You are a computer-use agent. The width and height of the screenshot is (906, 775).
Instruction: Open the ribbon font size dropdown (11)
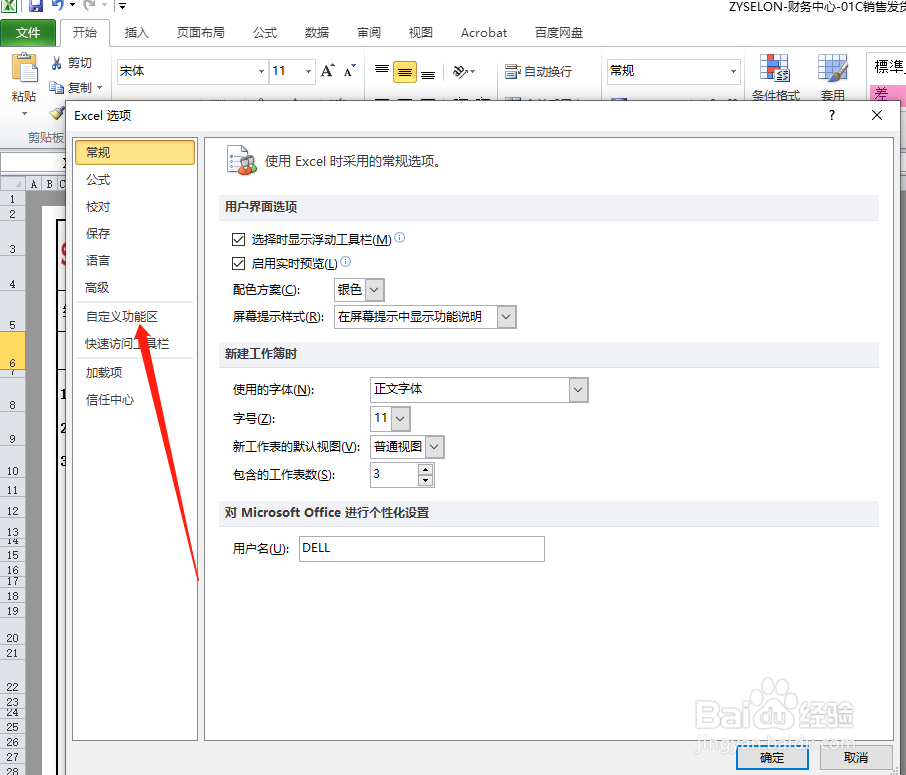308,71
